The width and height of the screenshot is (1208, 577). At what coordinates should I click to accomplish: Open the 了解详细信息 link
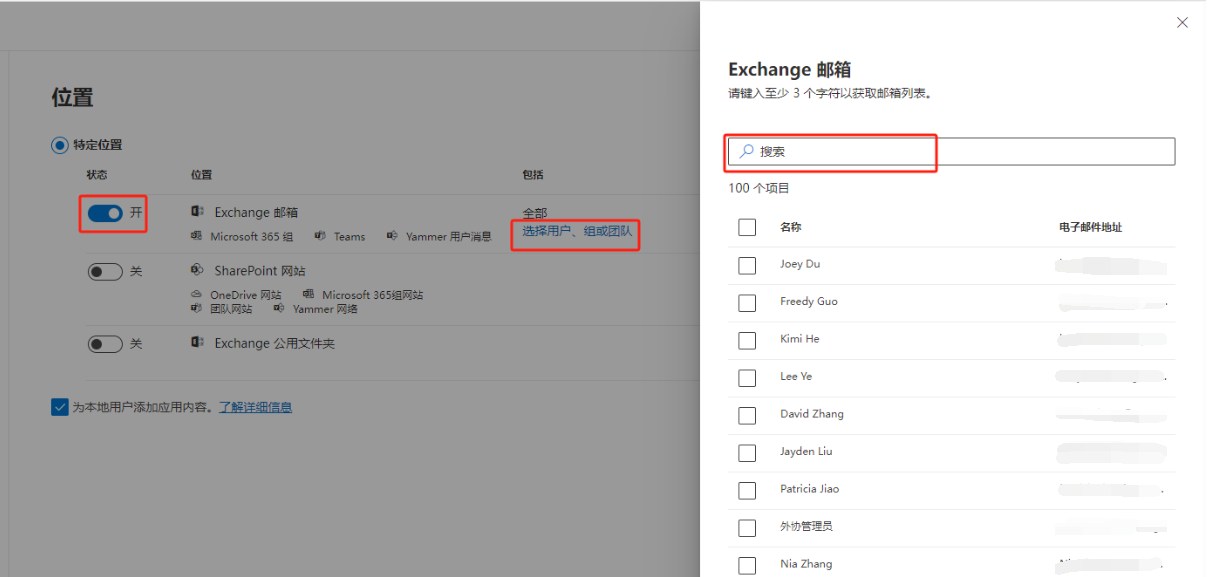point(255,407)
